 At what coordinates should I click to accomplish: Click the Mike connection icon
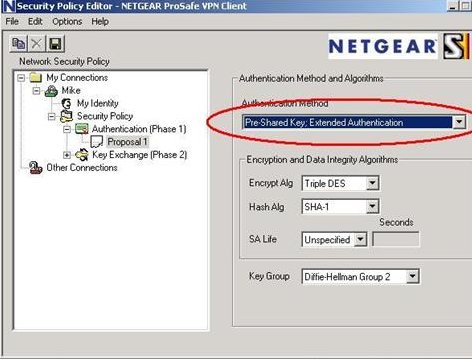click(x=51, y=91)
